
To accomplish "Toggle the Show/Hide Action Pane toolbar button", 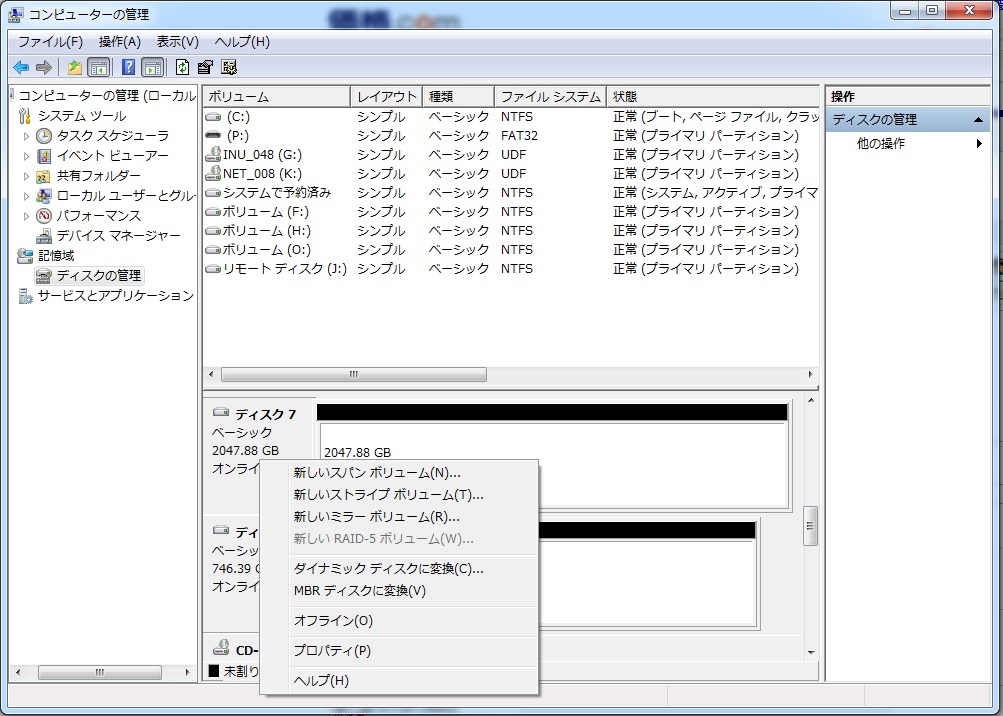I will pos(152,68).
